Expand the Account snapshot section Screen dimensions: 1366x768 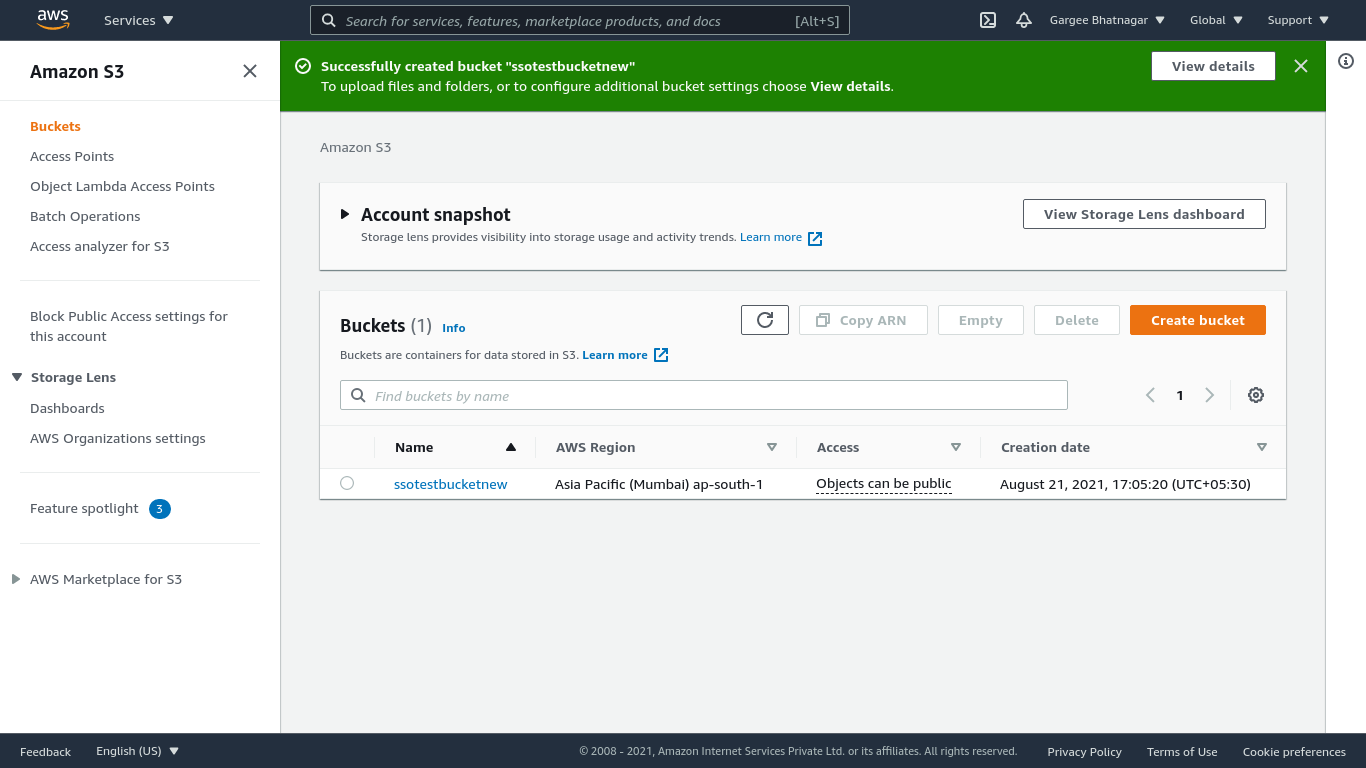(x=345, y=214)
